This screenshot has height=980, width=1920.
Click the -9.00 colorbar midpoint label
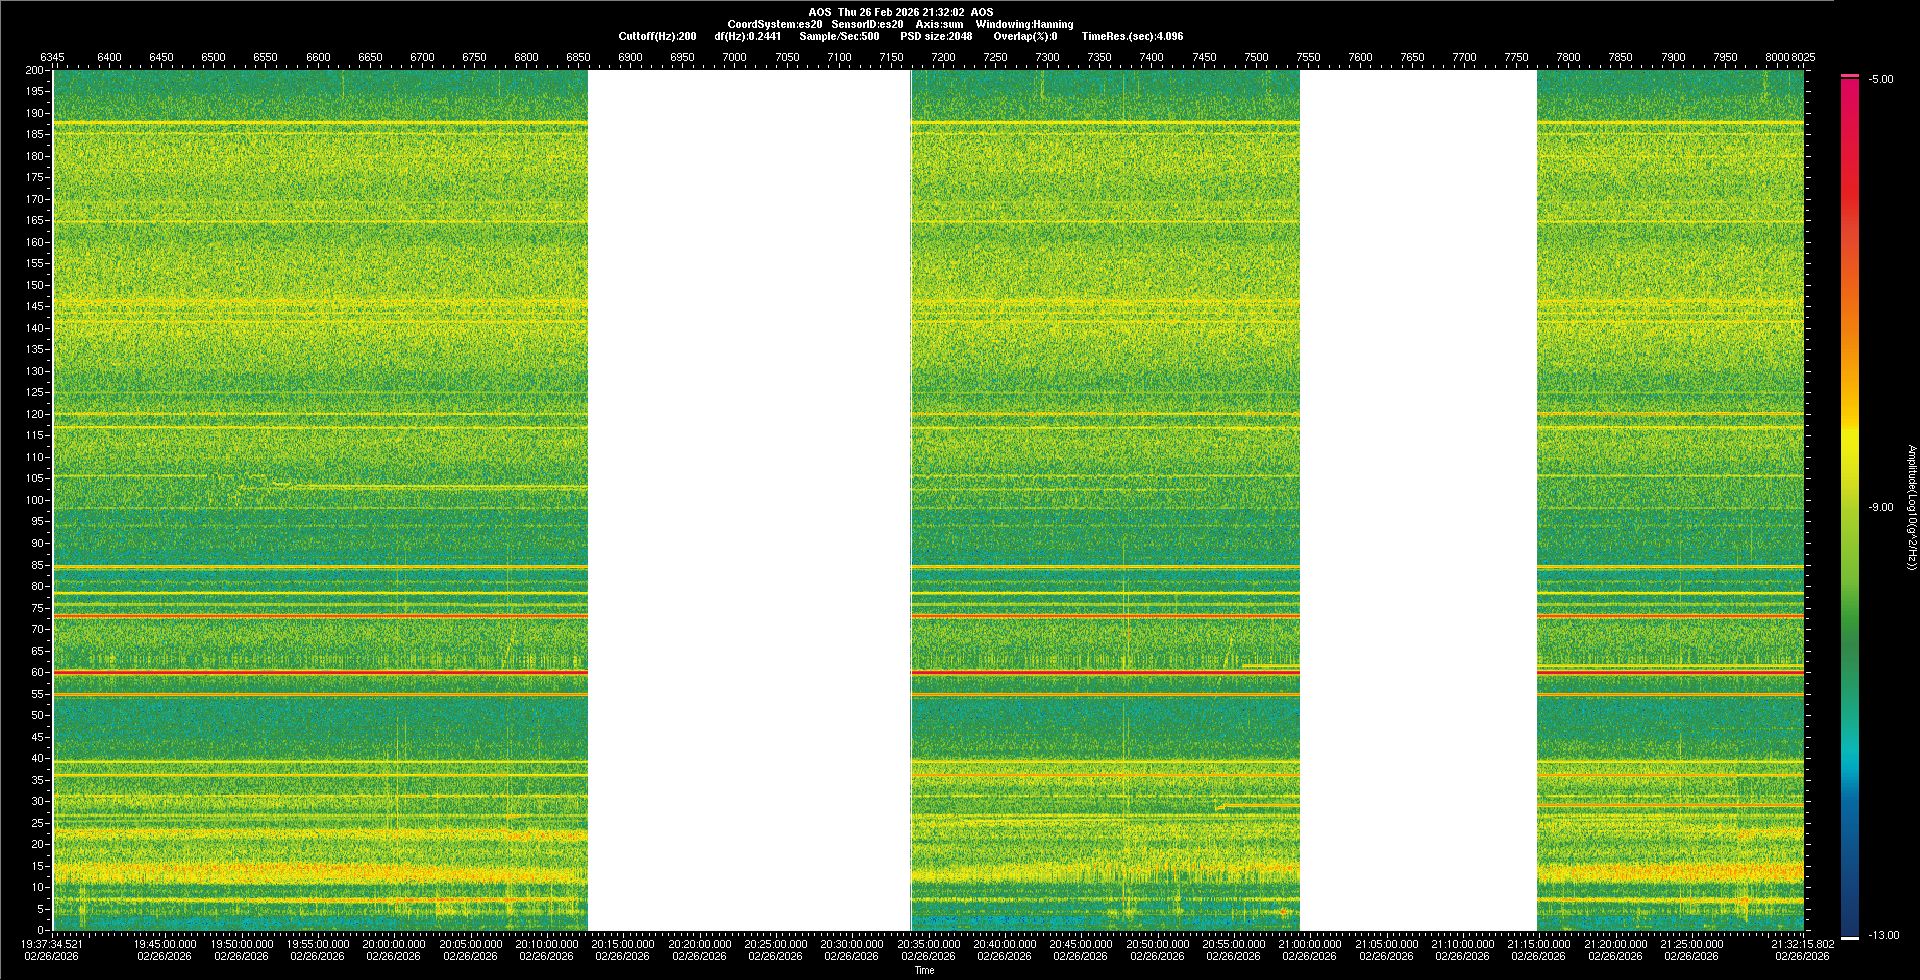point(1880,507)
